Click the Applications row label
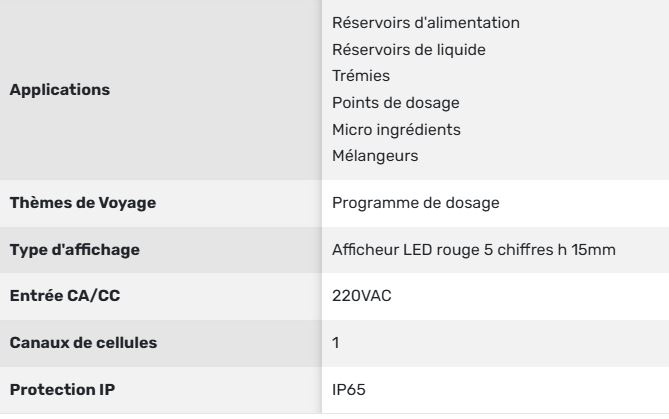 [59, 90]
